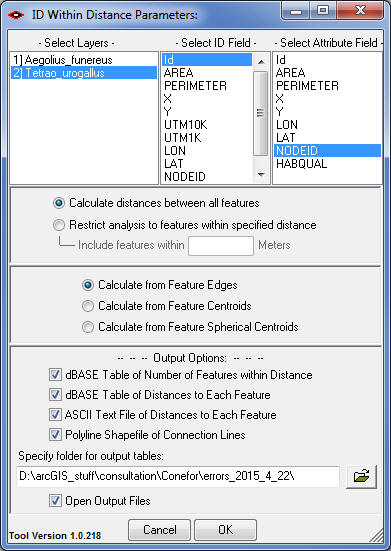The width and height of the screenshot is (391, 551).
Task: Click the ID field scrollbar up arrow
Action: (x=261, y=62)
